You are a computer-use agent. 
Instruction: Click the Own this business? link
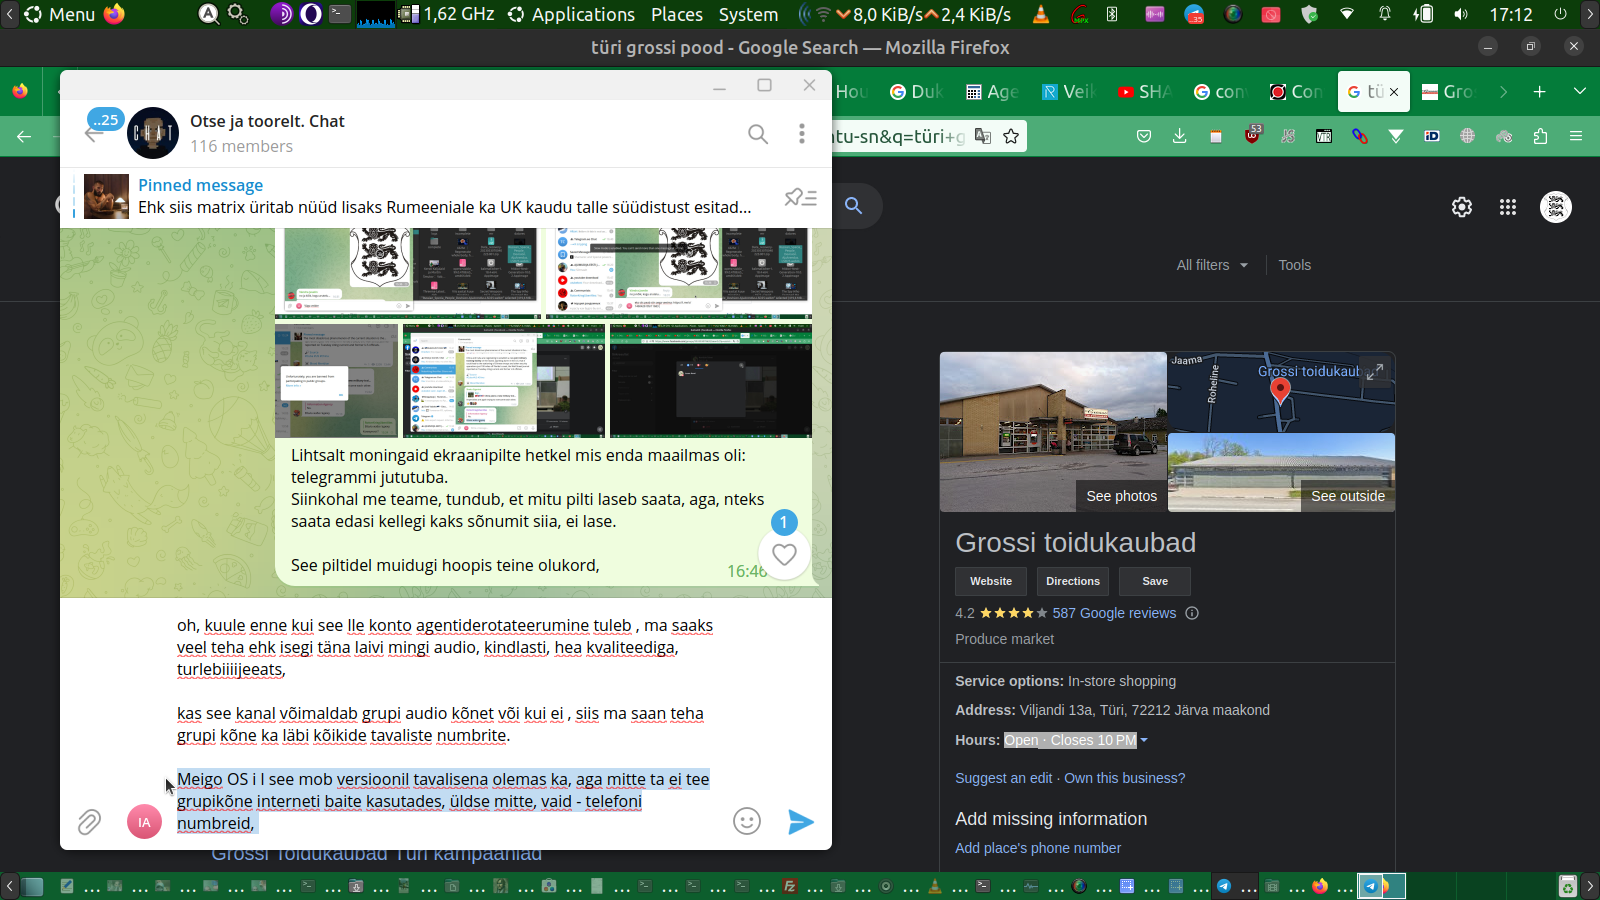(x=1125, y=778)
